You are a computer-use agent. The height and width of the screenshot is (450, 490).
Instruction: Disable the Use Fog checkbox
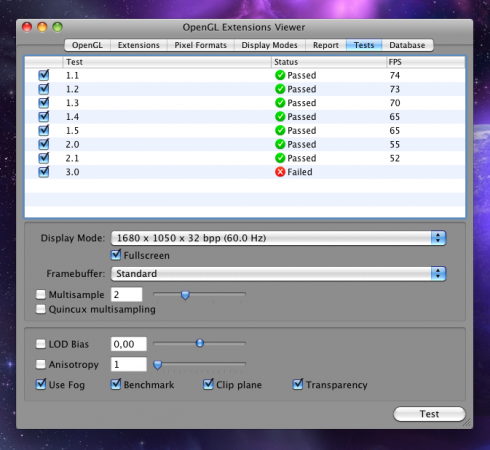click(x=41, y=384)
